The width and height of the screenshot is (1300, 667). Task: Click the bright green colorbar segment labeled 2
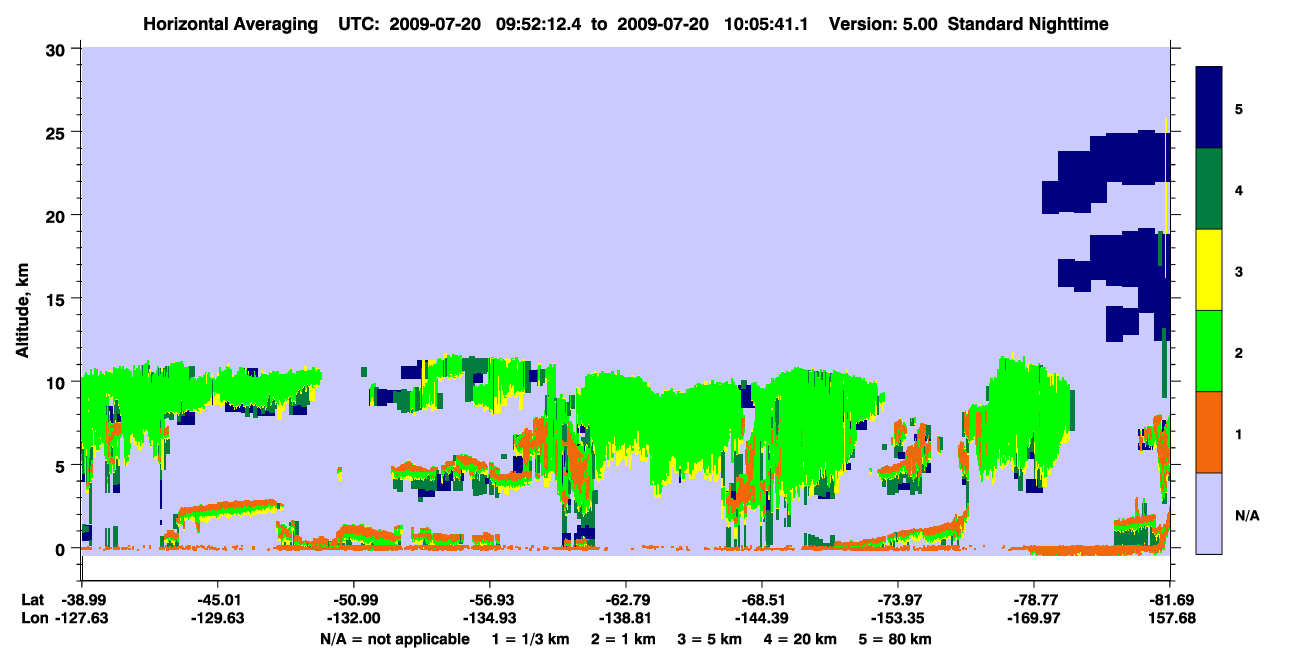coord(1209,351)
